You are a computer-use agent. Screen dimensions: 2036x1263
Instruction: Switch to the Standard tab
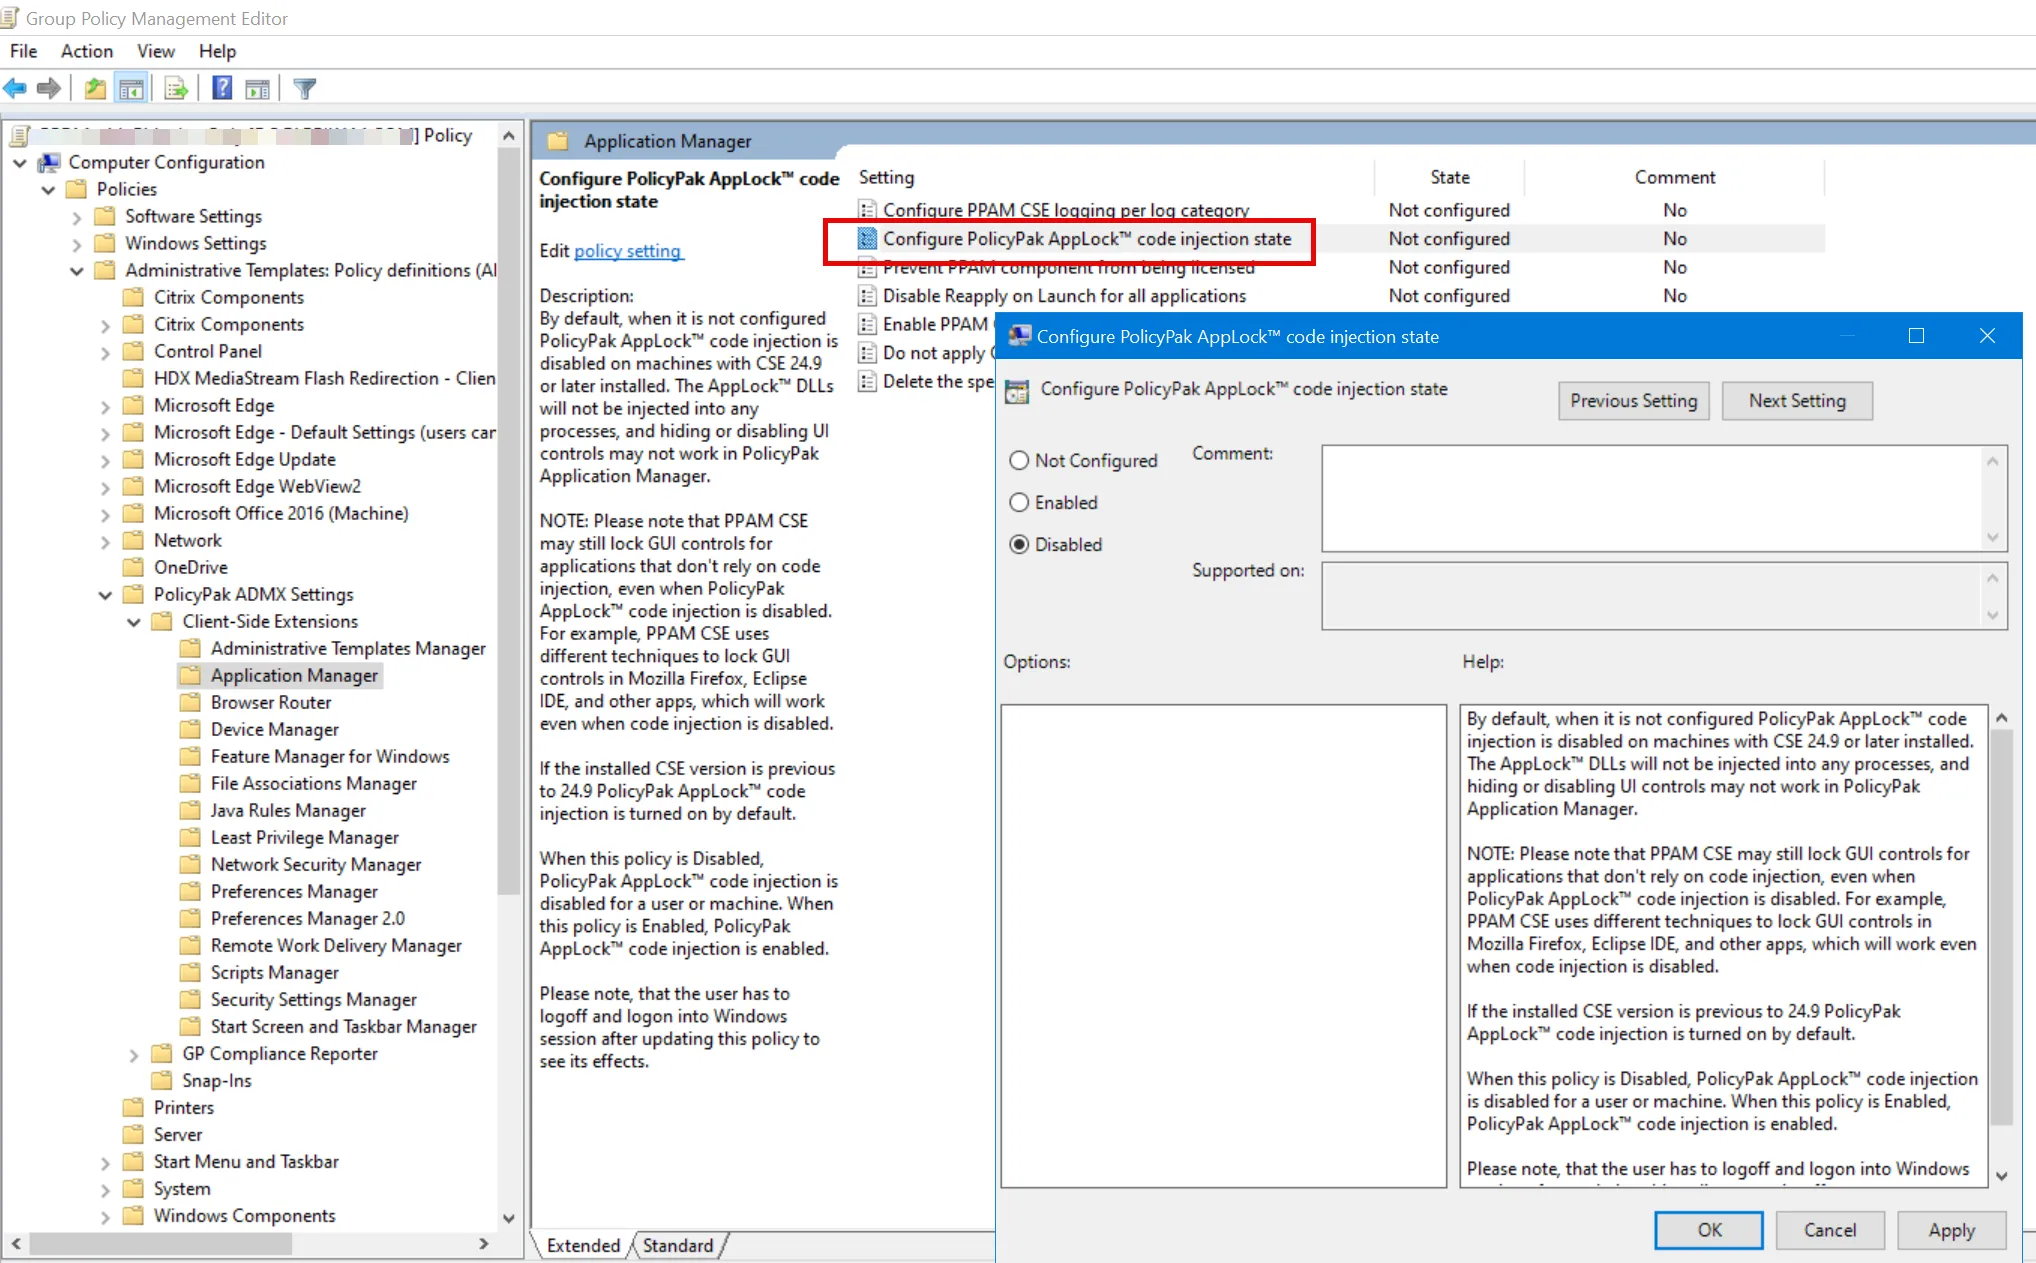click(x=678, y=1245)
